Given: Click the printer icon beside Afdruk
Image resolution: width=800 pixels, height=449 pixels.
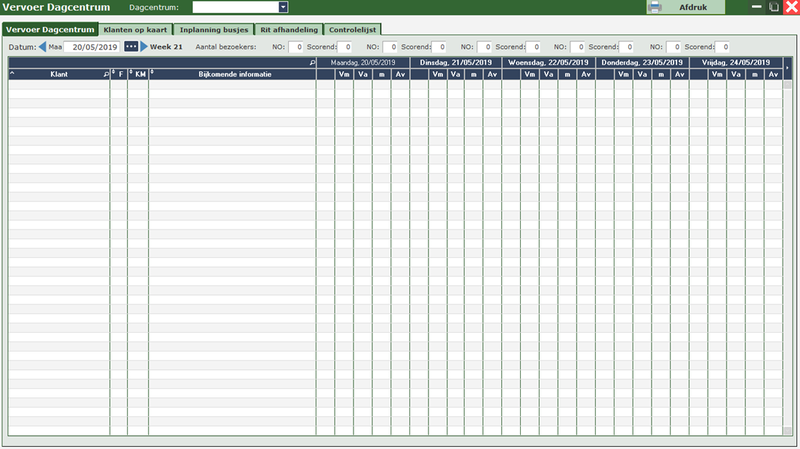Looking at the screenshot, I should [x=655, y=7].
